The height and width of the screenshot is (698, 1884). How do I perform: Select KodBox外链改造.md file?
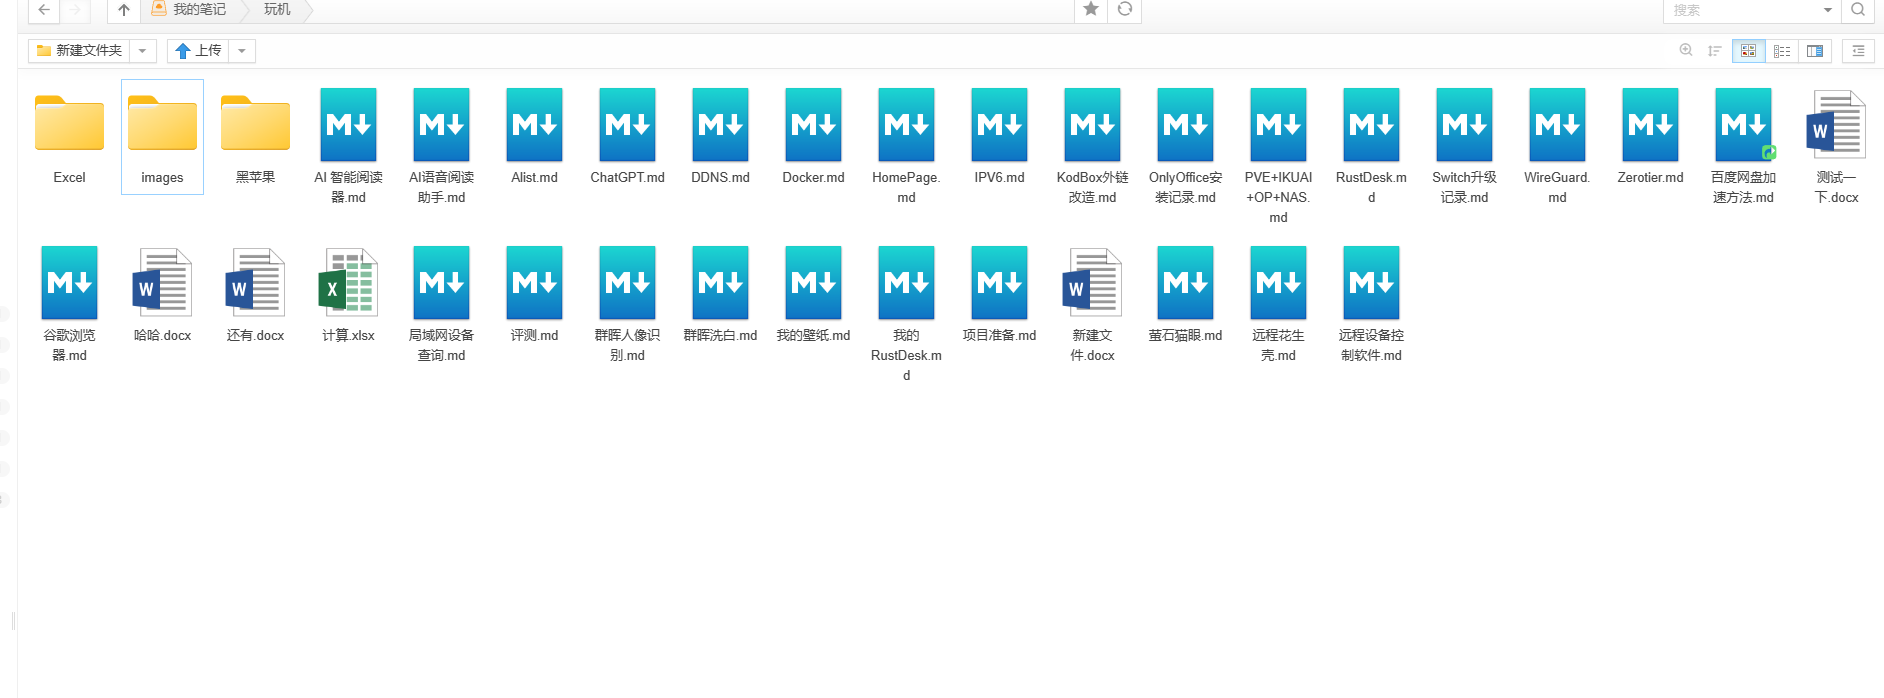(x=1092, y=146)
